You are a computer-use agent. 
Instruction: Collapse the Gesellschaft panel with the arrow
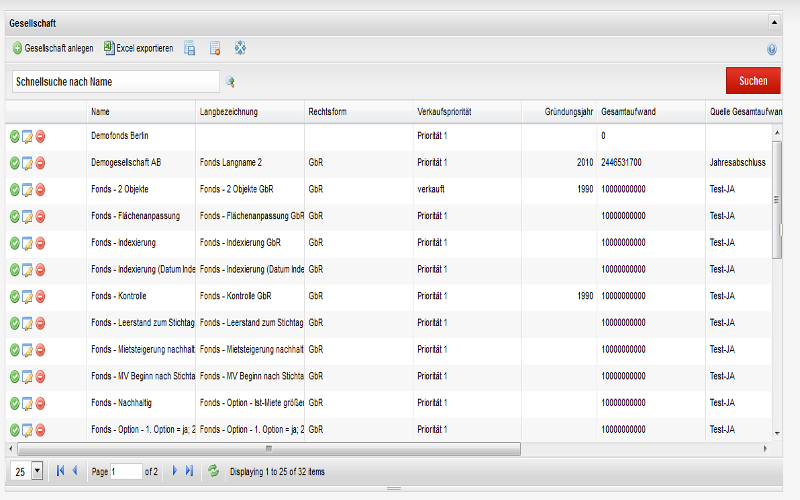coord(774,22)
